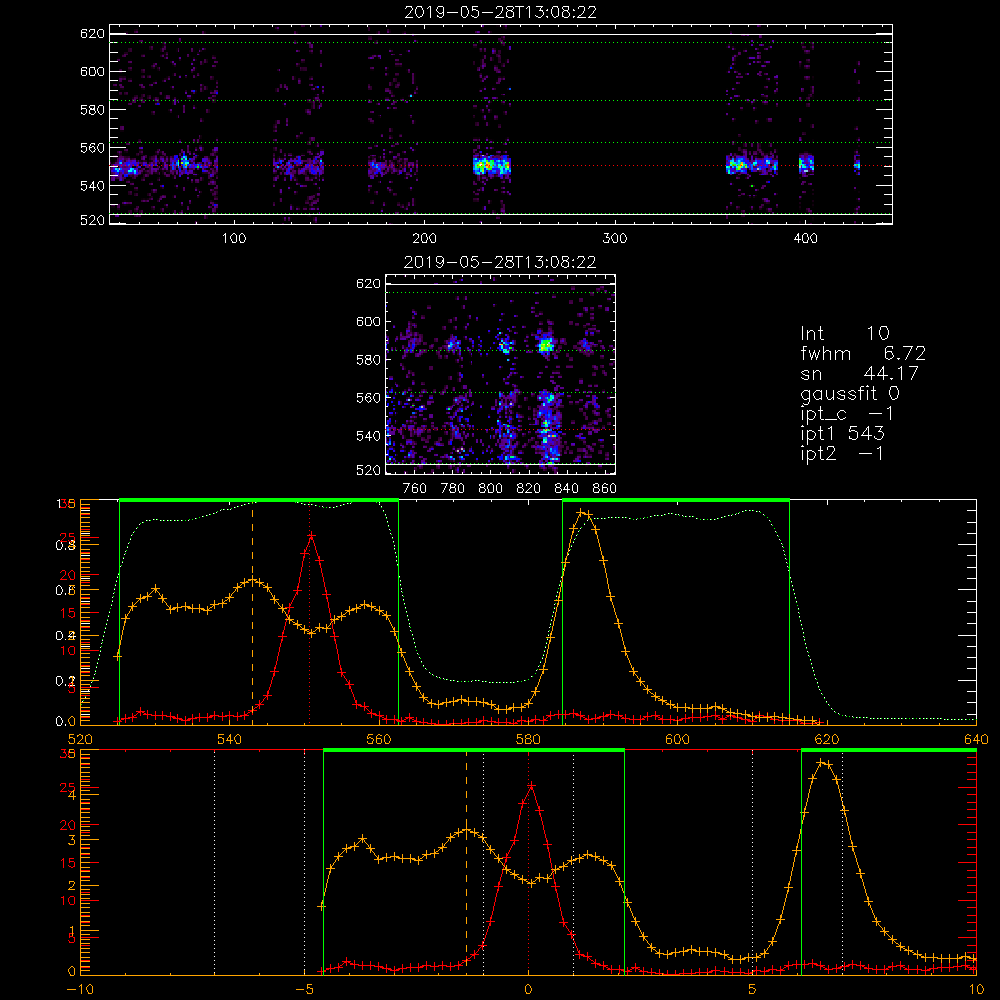Click the timestamp title above the top spectrogram
The width and height of the screenshot is (1000, 1000).
pos(500,12)
